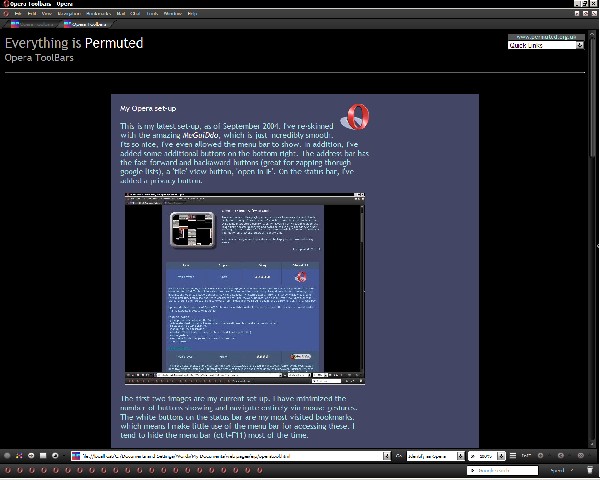
Task: Click the page's vertical scrollbar
Action: [593, 239]
